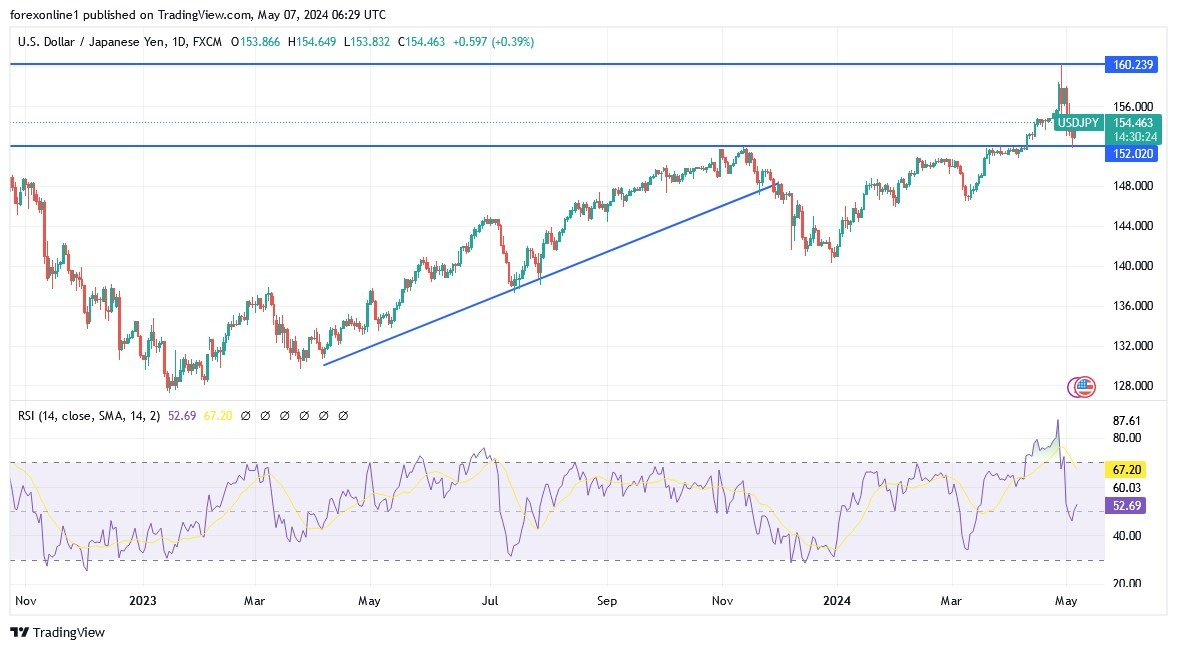Click the blue 160.239 price level label
Image resolution: width=1177 pixels, height=650 pixels.
pyautogui.click(x=1131, y=64)
